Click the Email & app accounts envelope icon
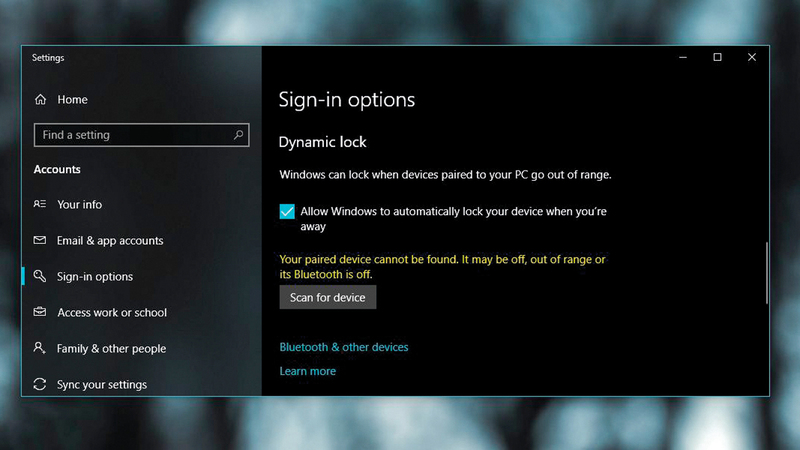The height and width of the screenshot is (450, 800). (40, 241)
